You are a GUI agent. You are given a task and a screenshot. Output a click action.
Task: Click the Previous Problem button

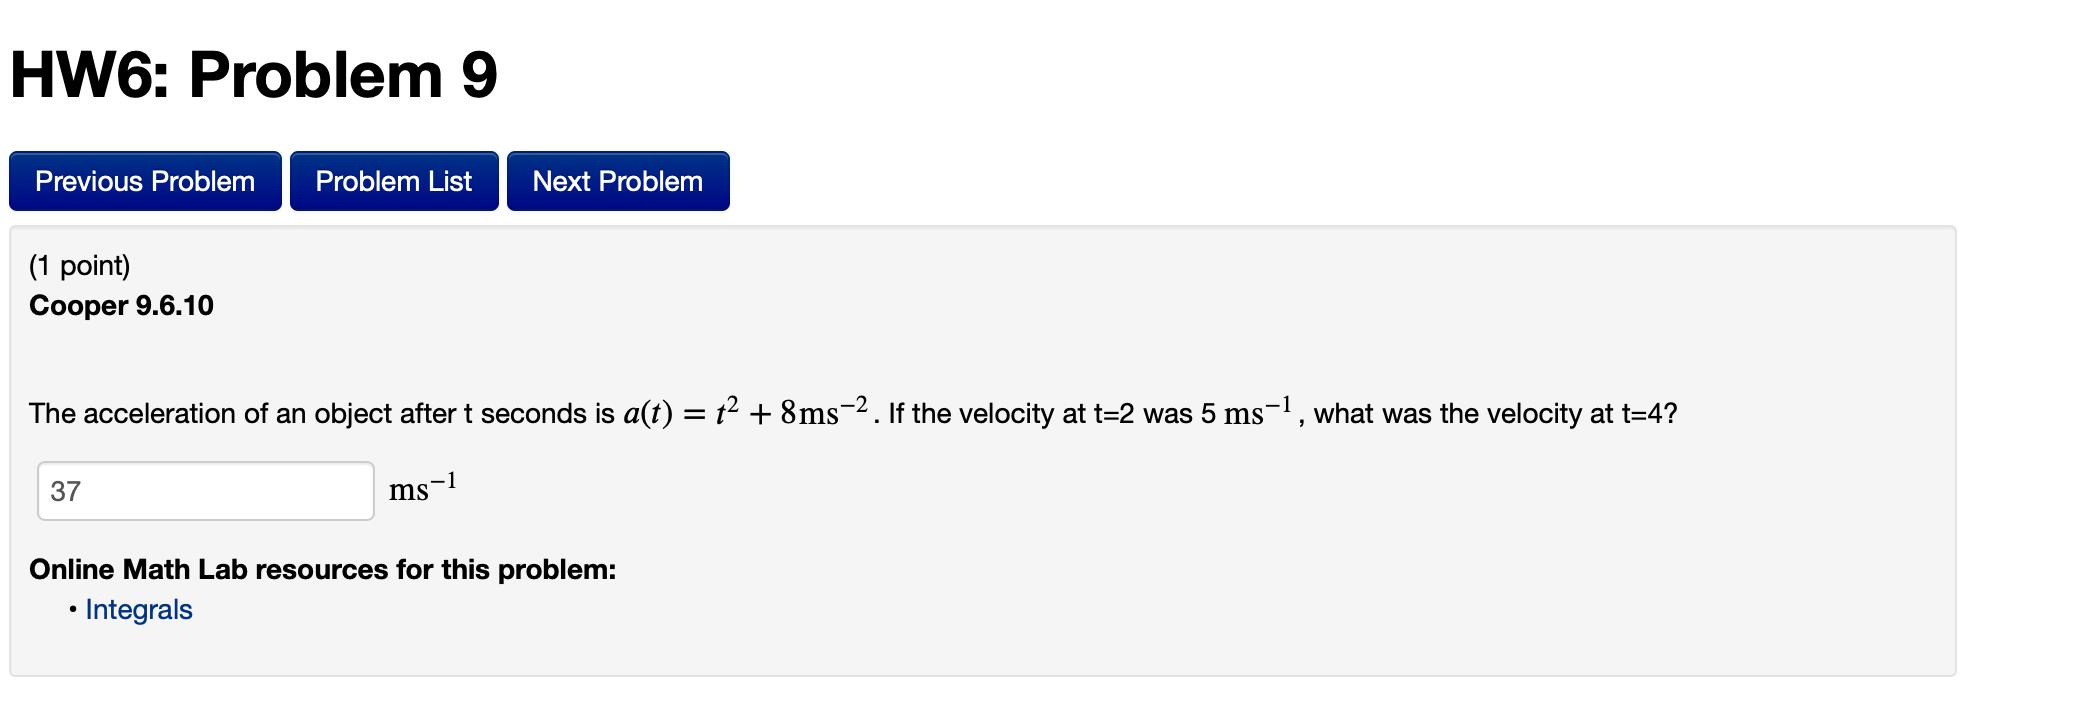click(144, 181)
